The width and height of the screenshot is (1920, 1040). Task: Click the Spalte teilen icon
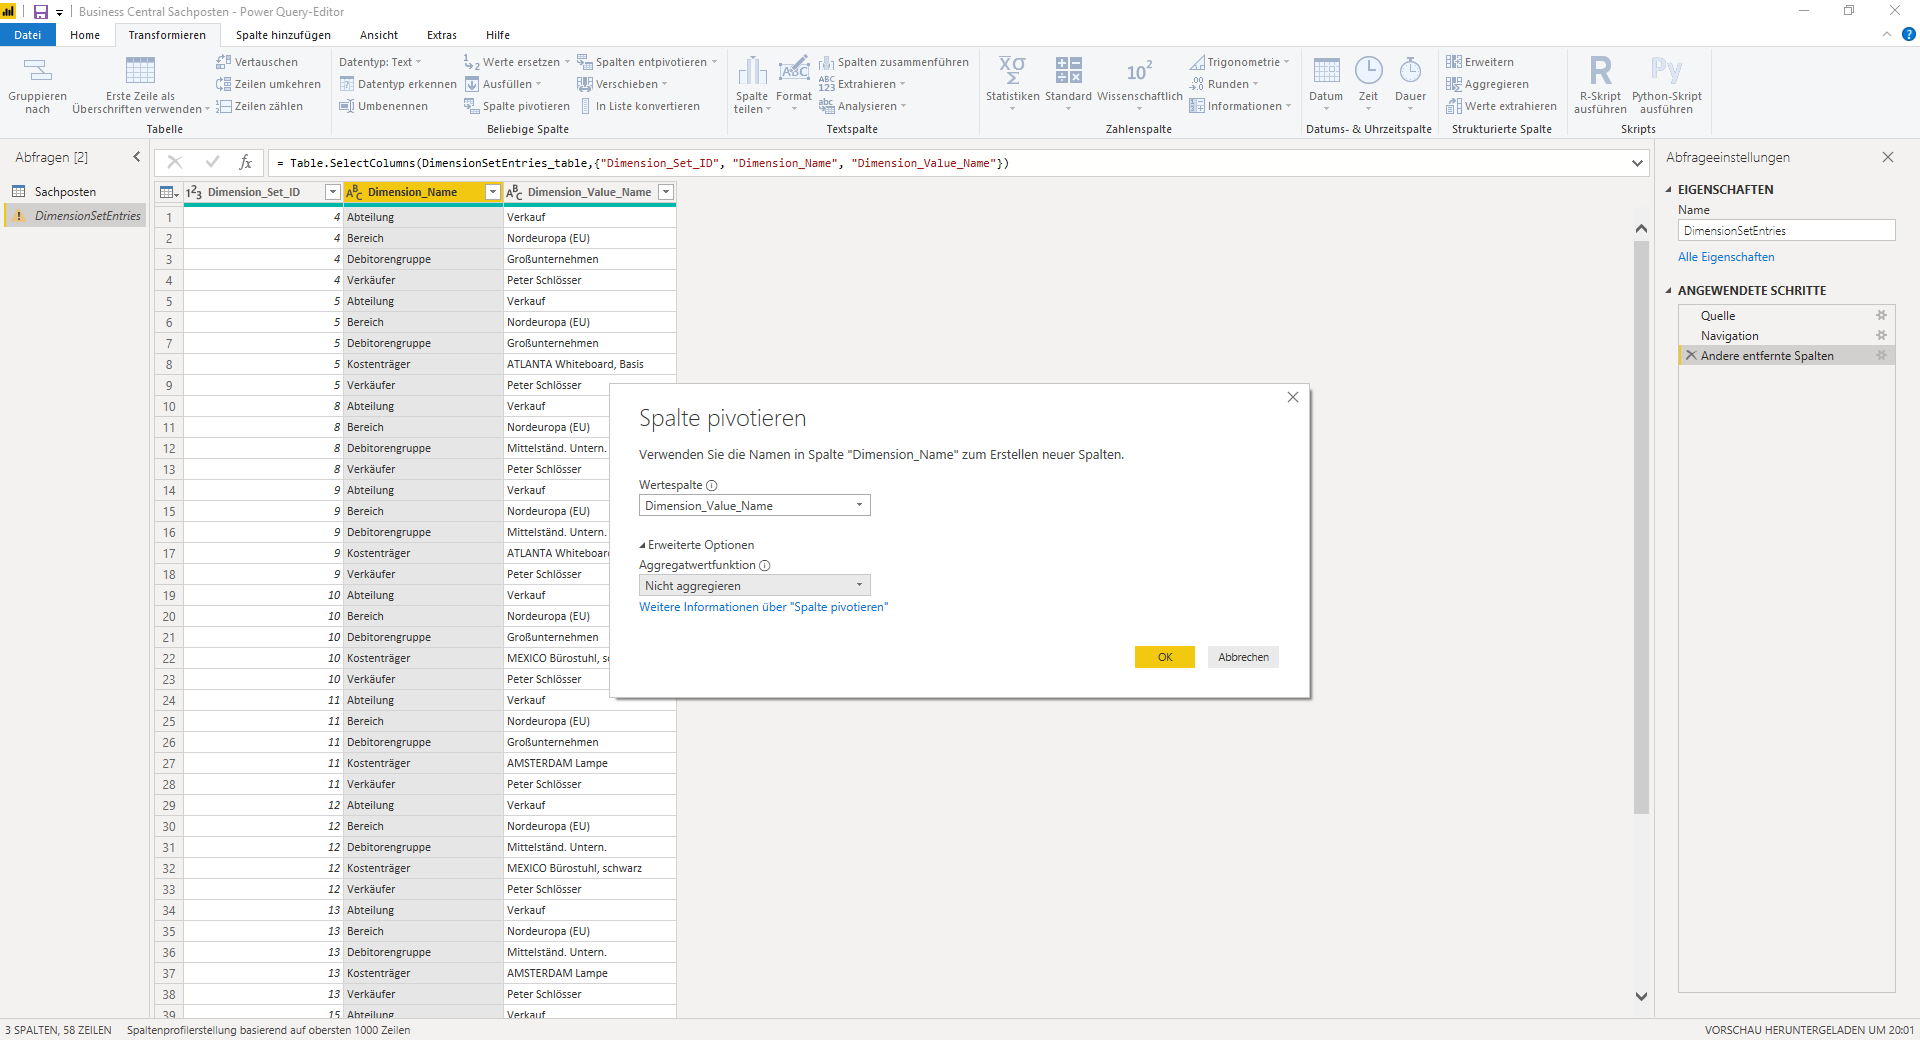pyautogui.click(x=752, y=71)
